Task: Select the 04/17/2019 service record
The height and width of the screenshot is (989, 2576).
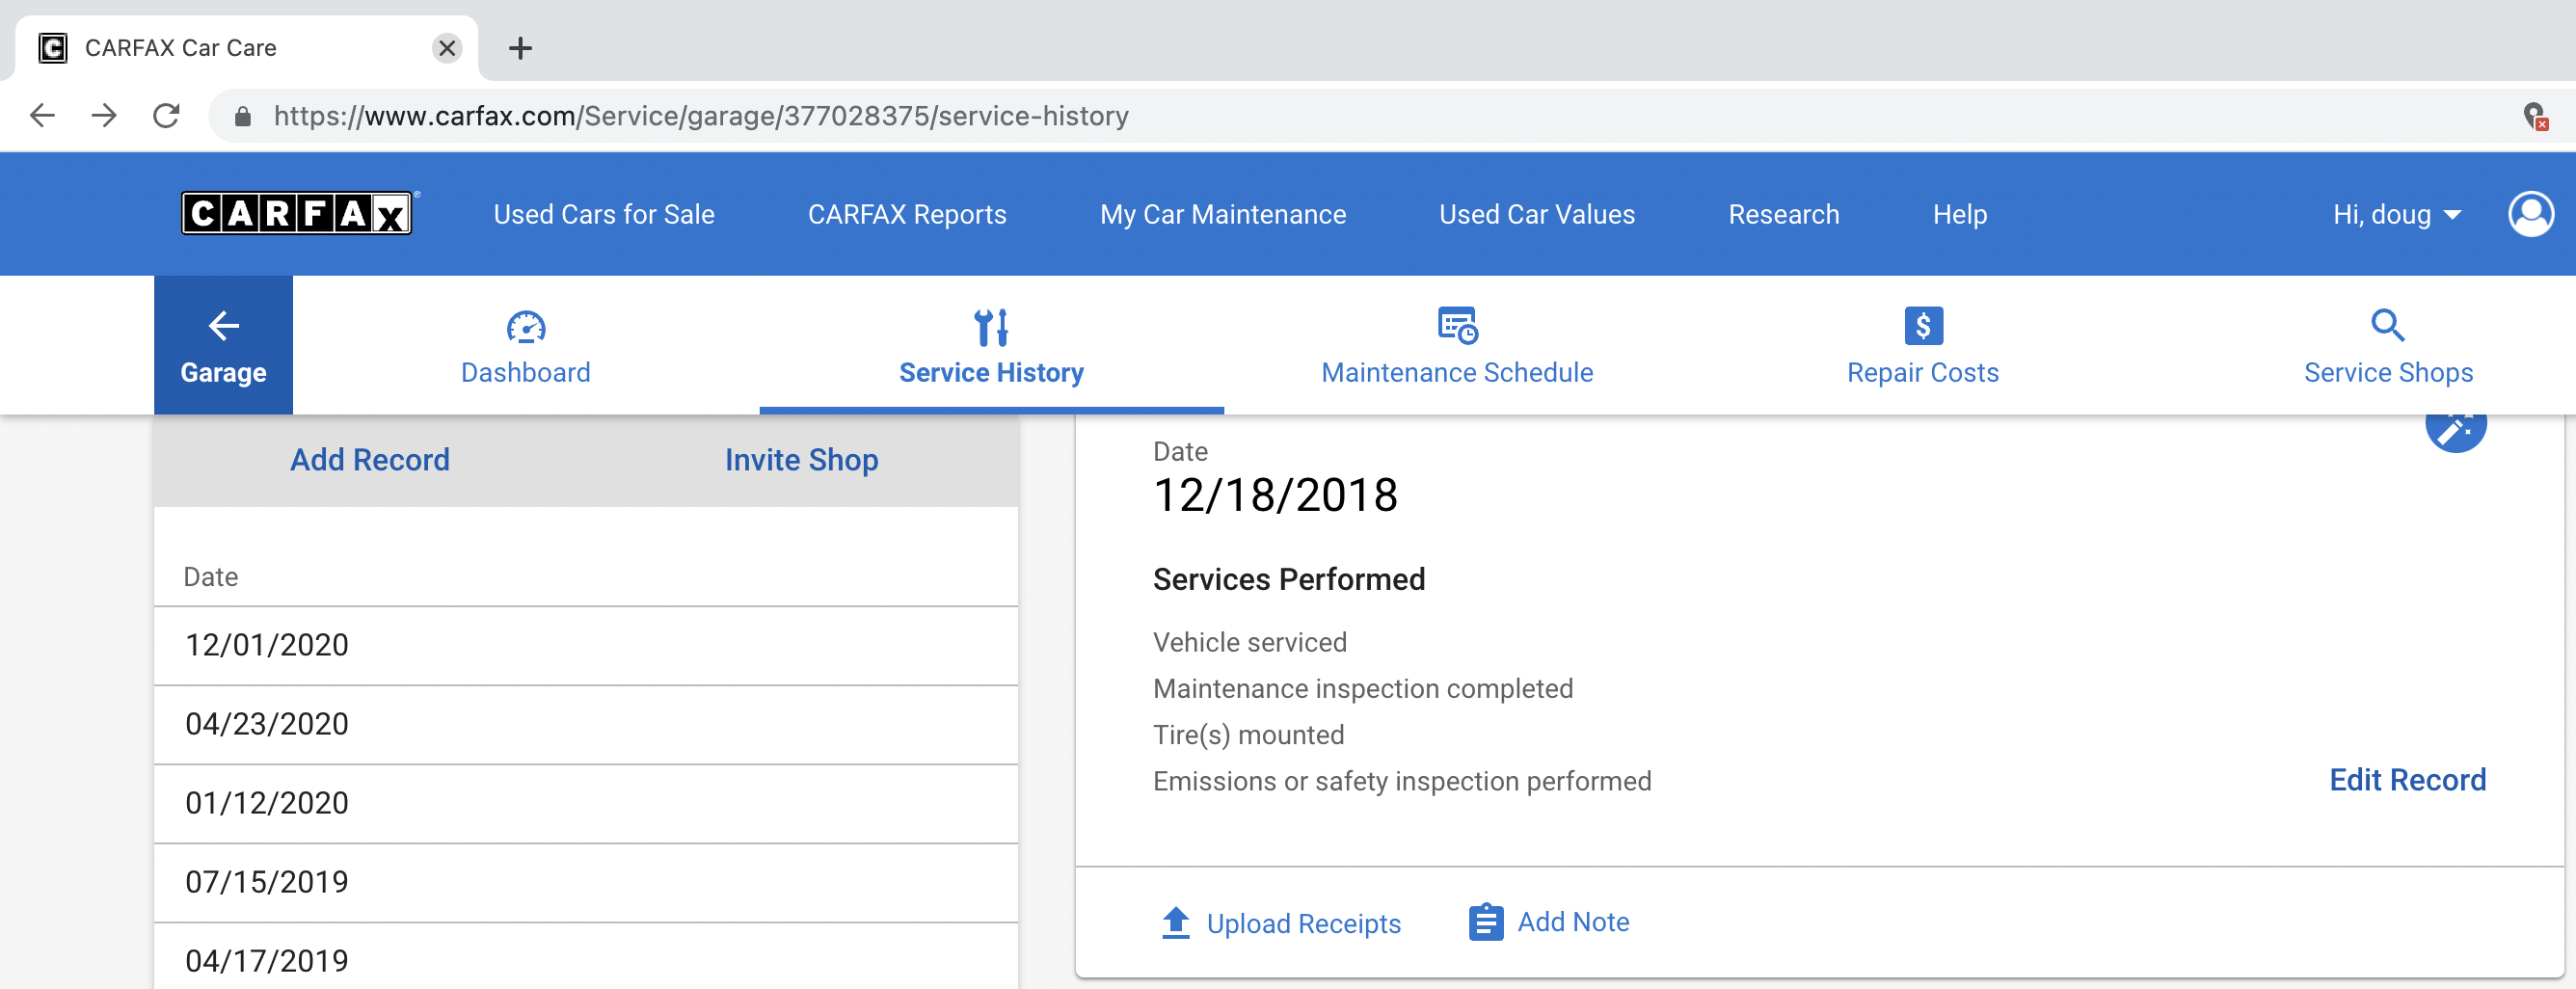Action: [586, 957]
